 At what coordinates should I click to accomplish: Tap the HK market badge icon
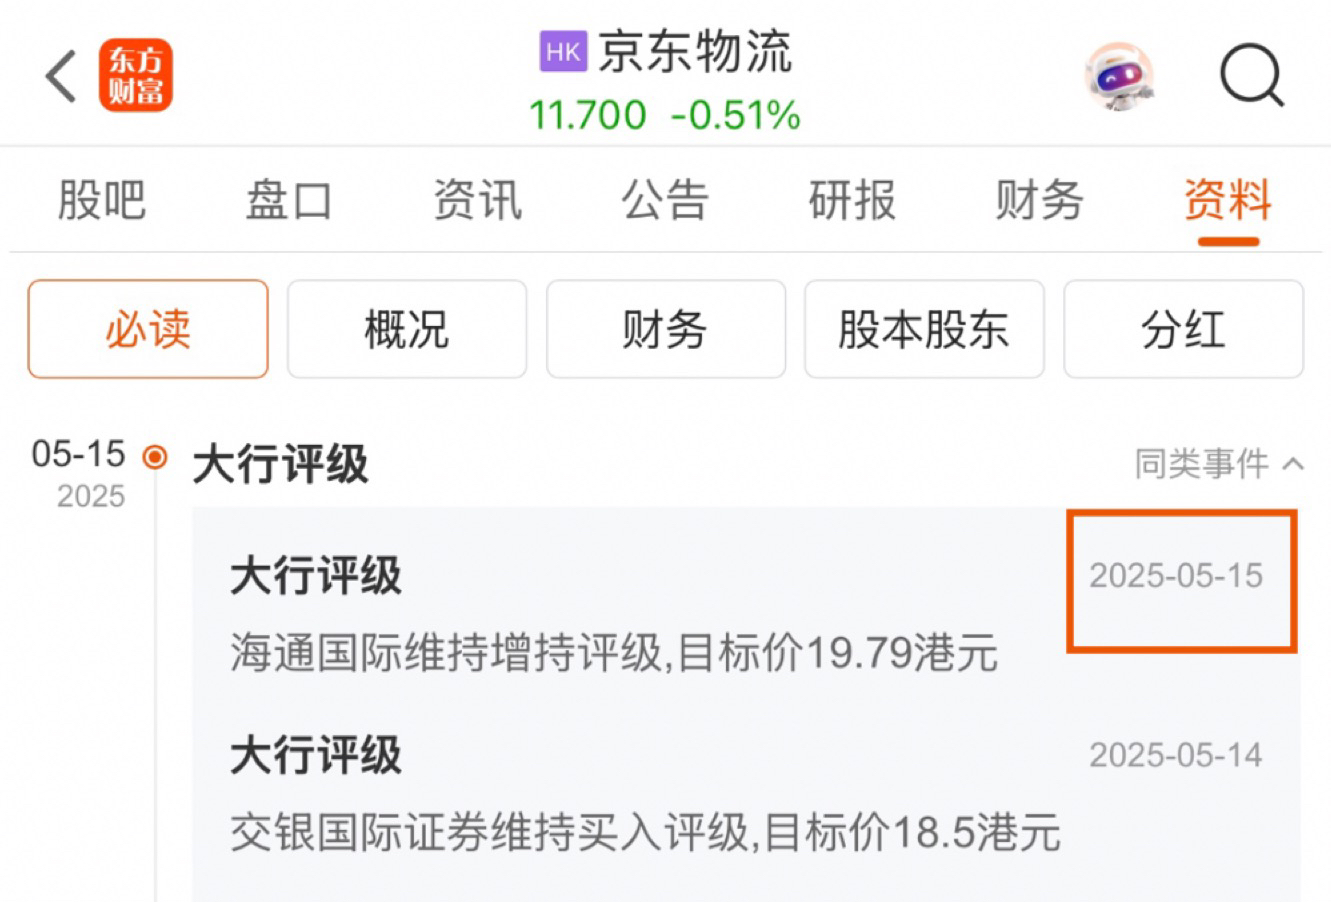click(x=564, y=52)
